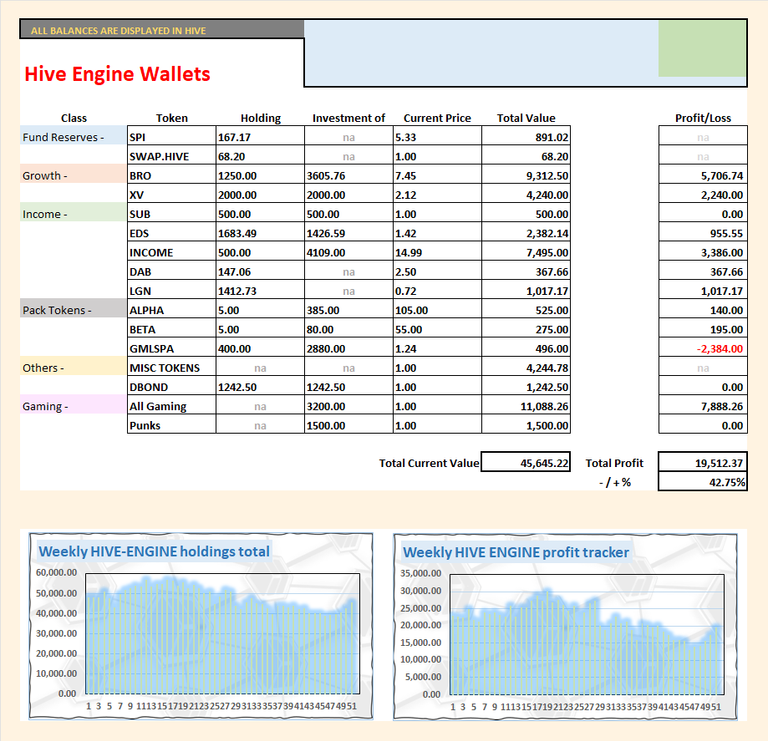Image resolution: width=768 pixels, height=741 pixels.
Task: Click EDS profit value 955.55
Action: pos(703,233)
